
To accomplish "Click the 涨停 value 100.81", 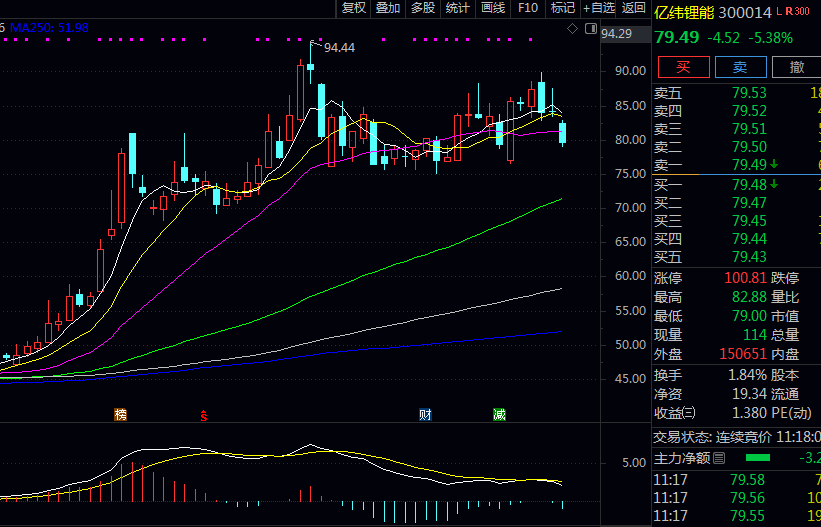I will click(746, 278).
